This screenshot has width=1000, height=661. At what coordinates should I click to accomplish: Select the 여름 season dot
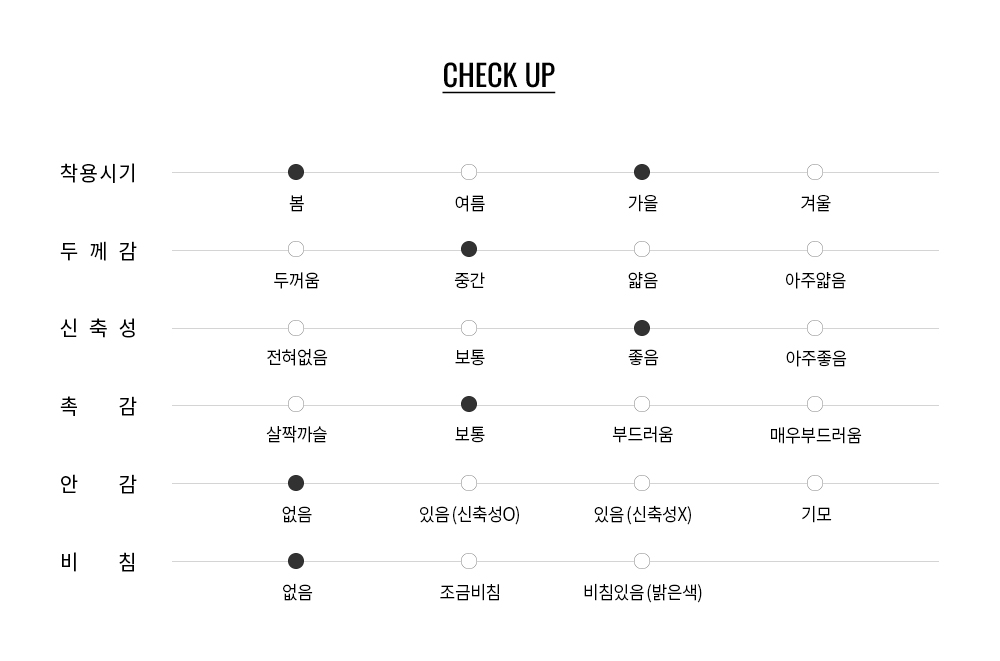tap(469, 172)
